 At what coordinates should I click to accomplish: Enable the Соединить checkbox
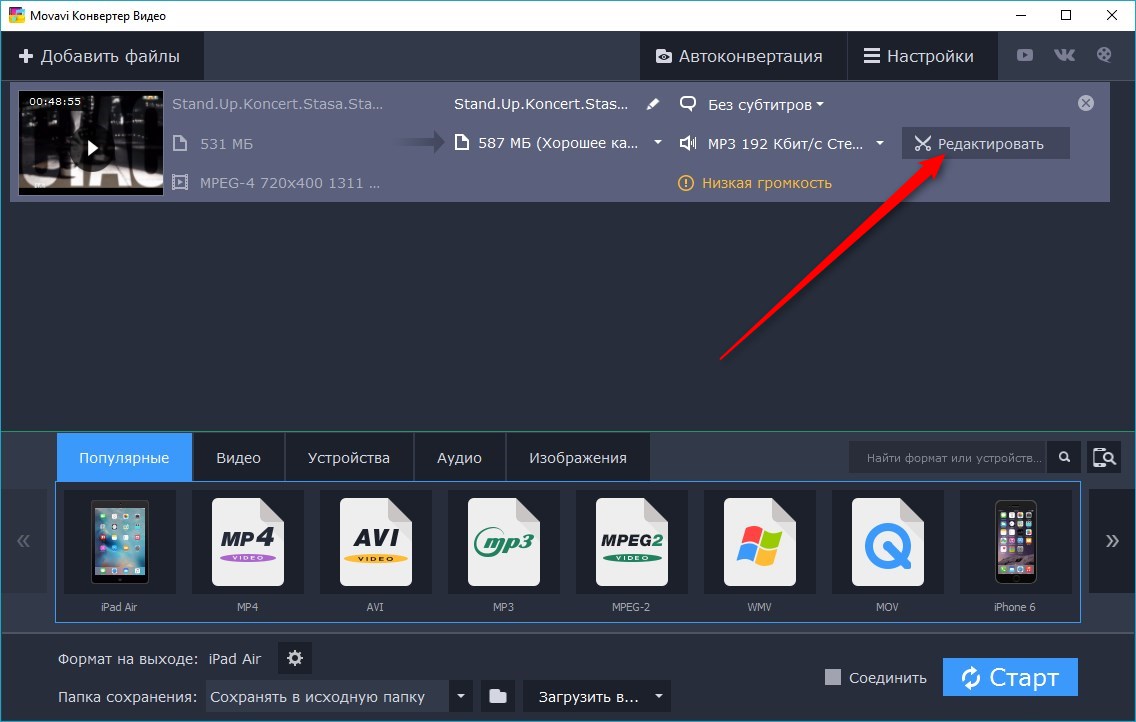833,677
